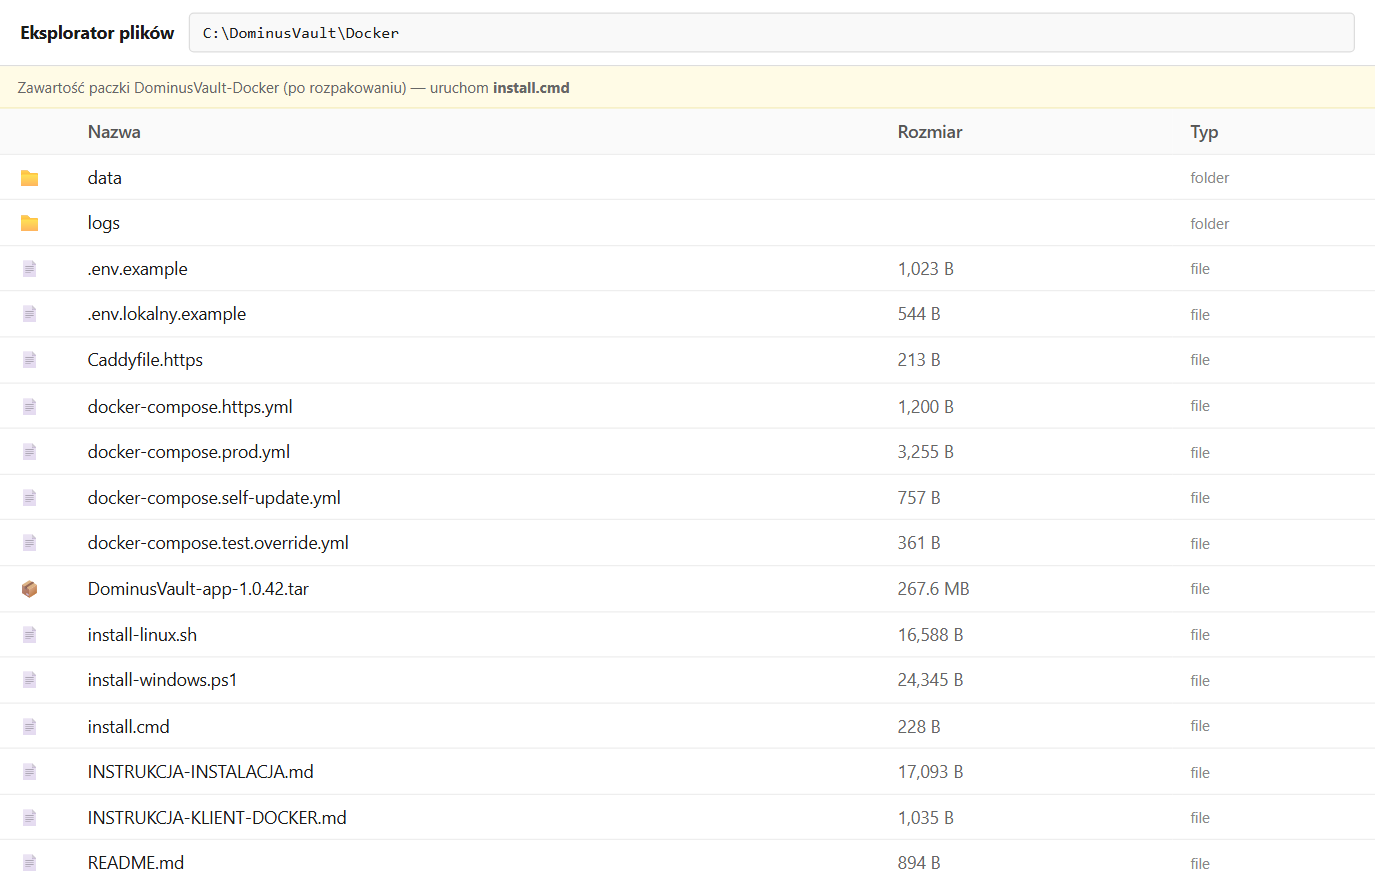Select the docker-compose.test.override.yml file name

(218, 543)
